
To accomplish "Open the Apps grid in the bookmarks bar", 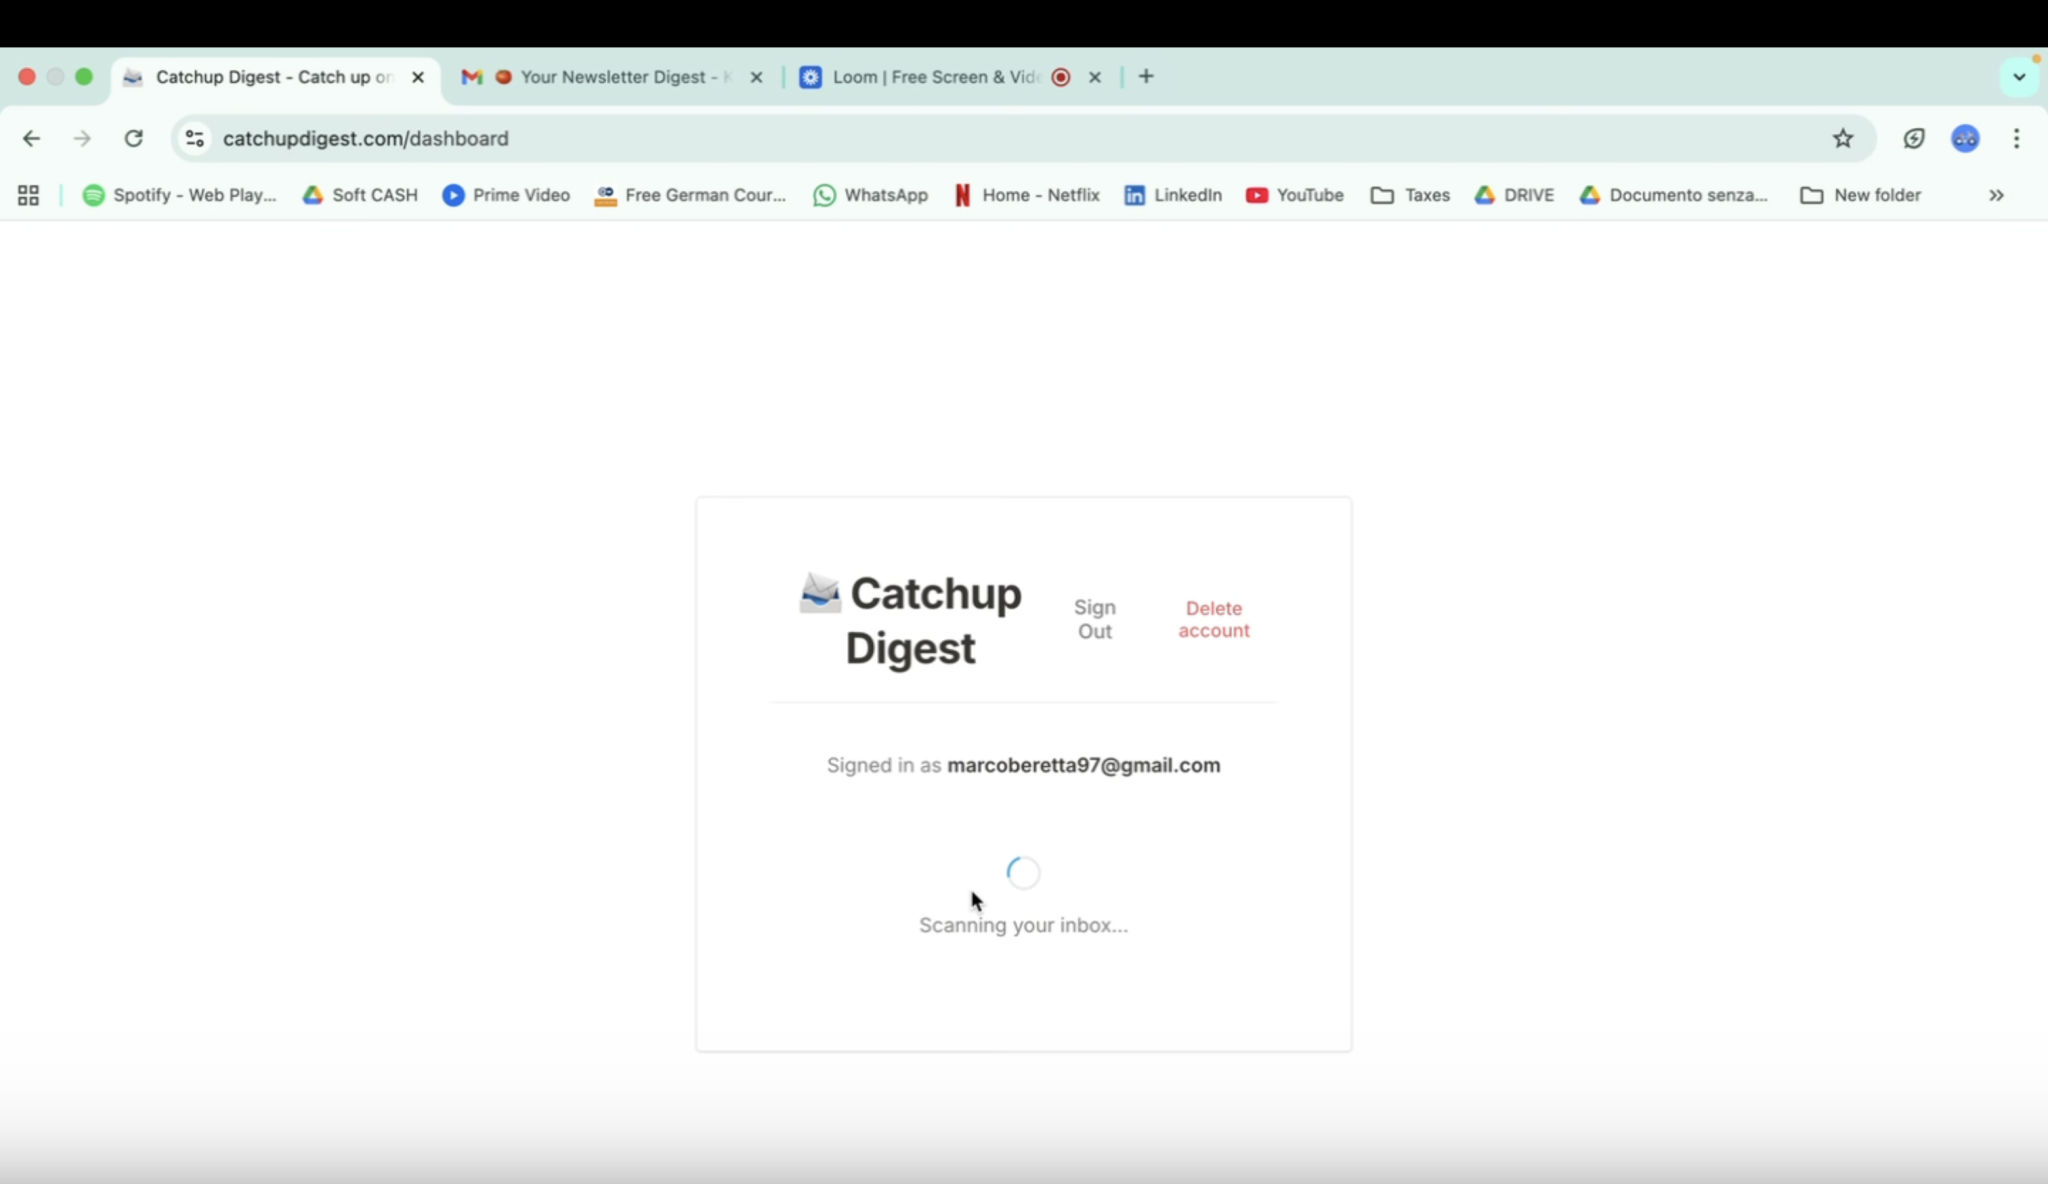I will [x=28, y=195].
